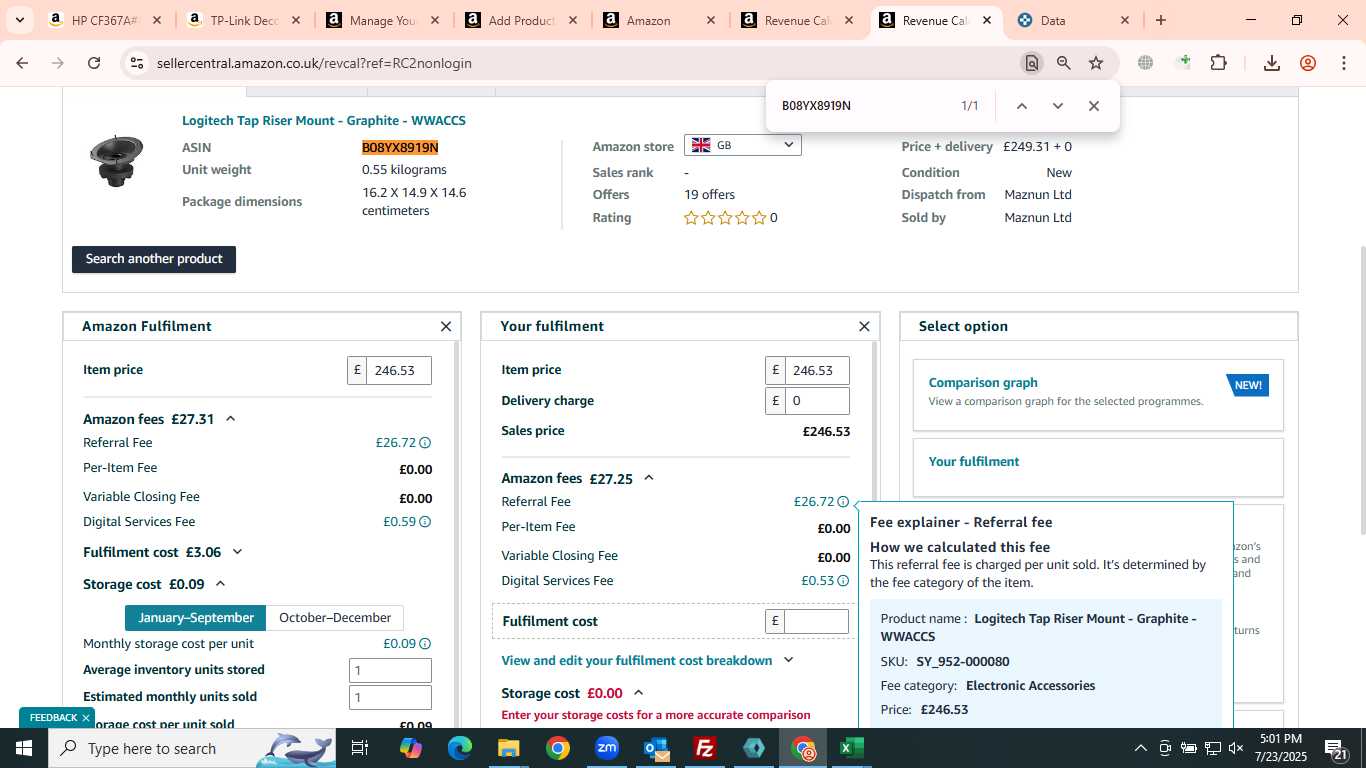This screenshot has height=768, width=1366.
Task: Open Zoom from taskbar
Action: click(607, 748)
